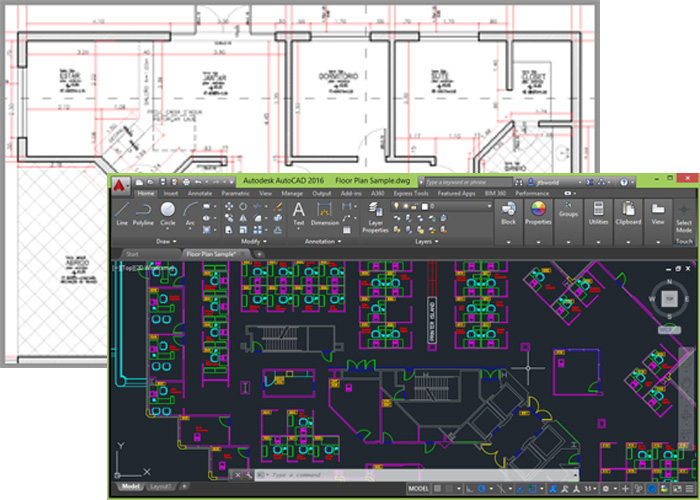Toggle the layer on/off lightbulb icon
700x500 pixels.
pyautogui.click(x=396, y=206)
